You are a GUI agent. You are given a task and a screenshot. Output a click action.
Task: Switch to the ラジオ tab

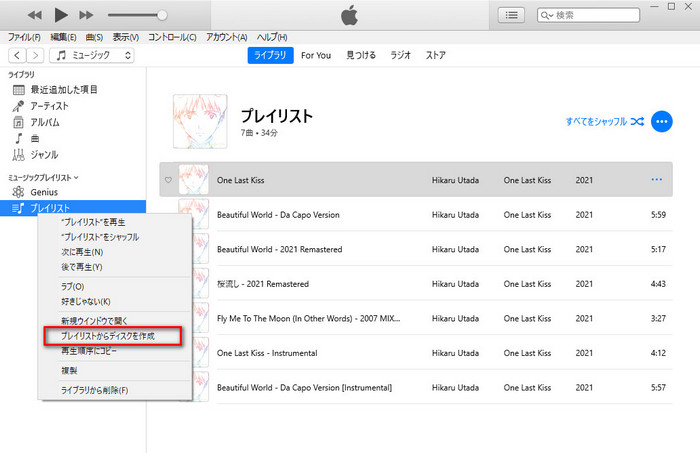coord(400,55)
